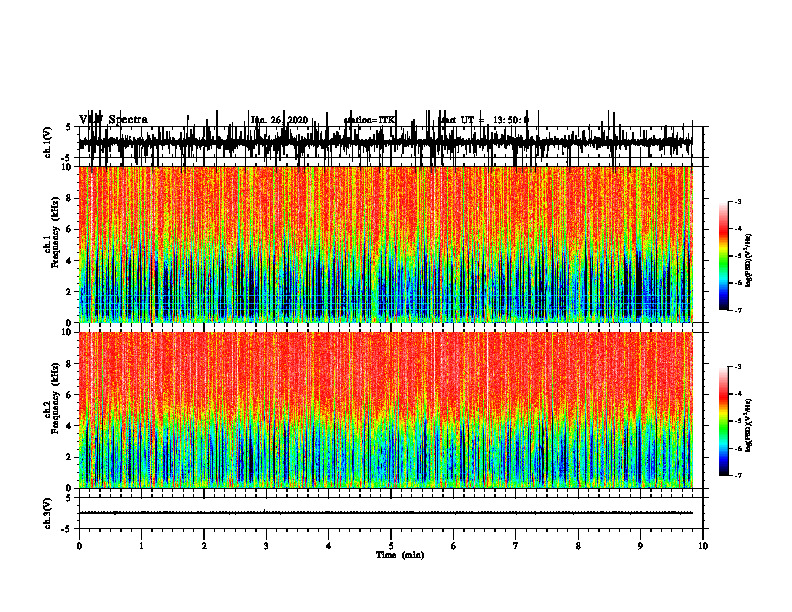The image size is (792, 612).
Task: Click the "6" tick on the time axis
Action: coord(453,546)
